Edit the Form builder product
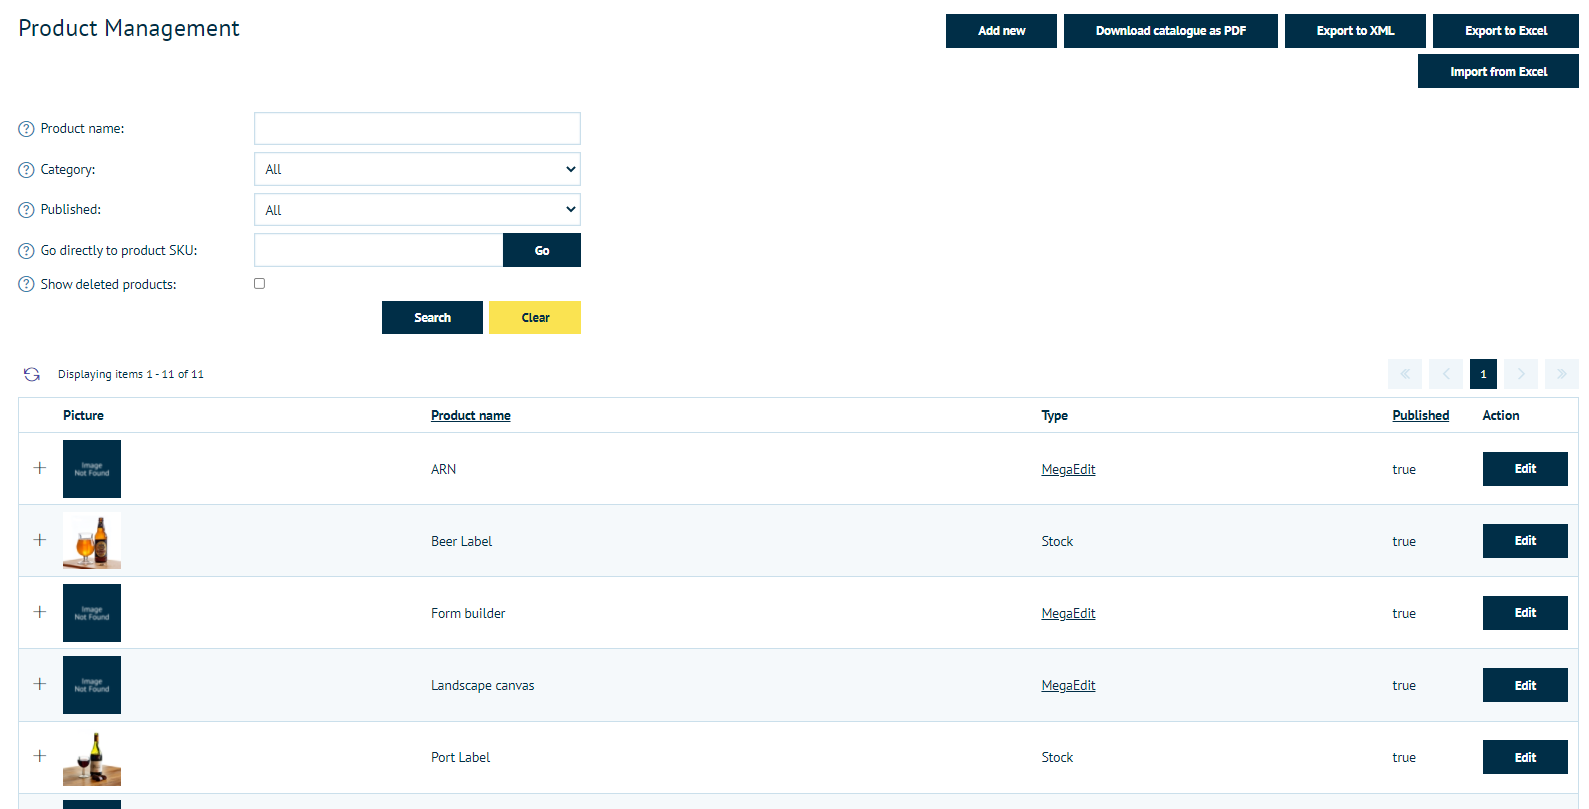This screenshot has height=809, width=1589. [x=1524, y=613]
